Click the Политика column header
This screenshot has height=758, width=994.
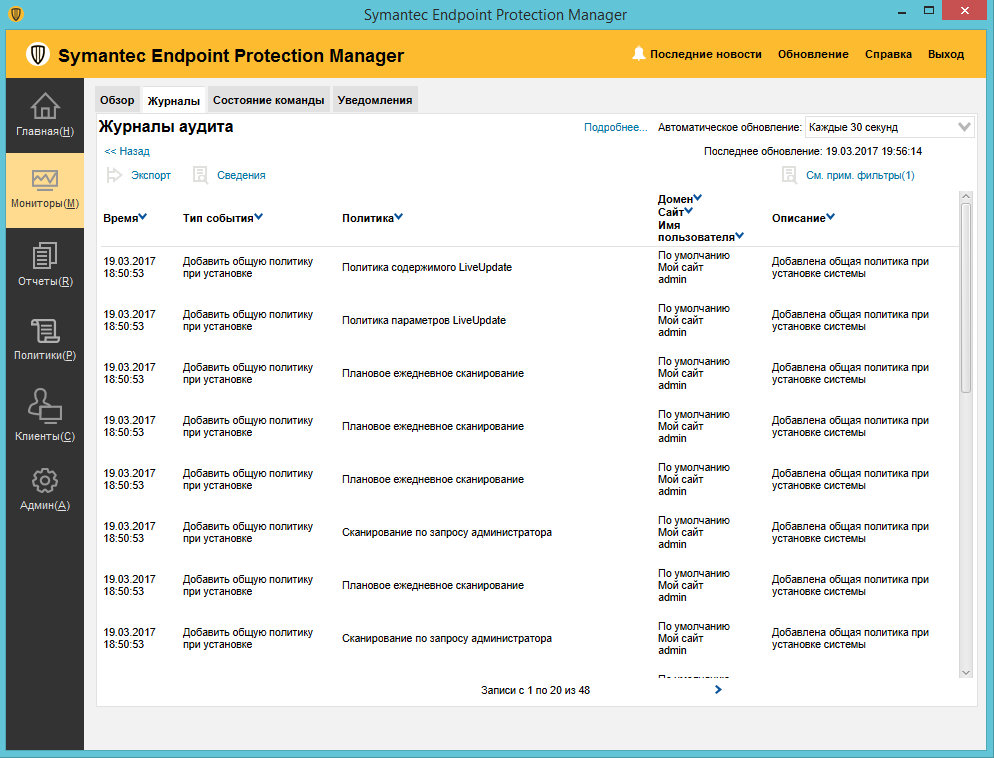(x=368, y=218)
